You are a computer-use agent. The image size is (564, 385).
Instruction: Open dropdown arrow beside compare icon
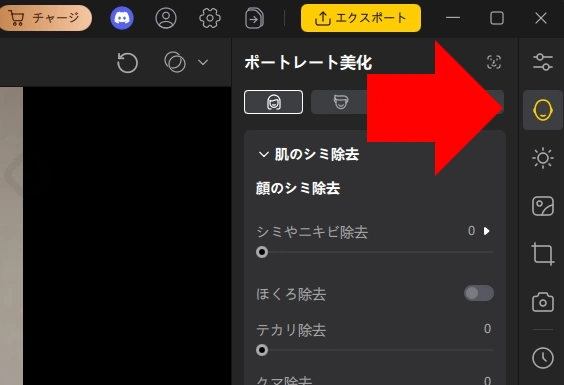pos(203,63)
